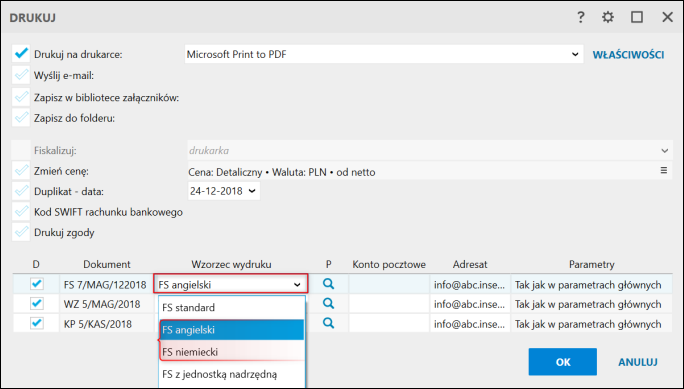The width and height of the screenshot is (684, 389).
Task: Confirm printing with the OK button
Action: coord(563,362)
